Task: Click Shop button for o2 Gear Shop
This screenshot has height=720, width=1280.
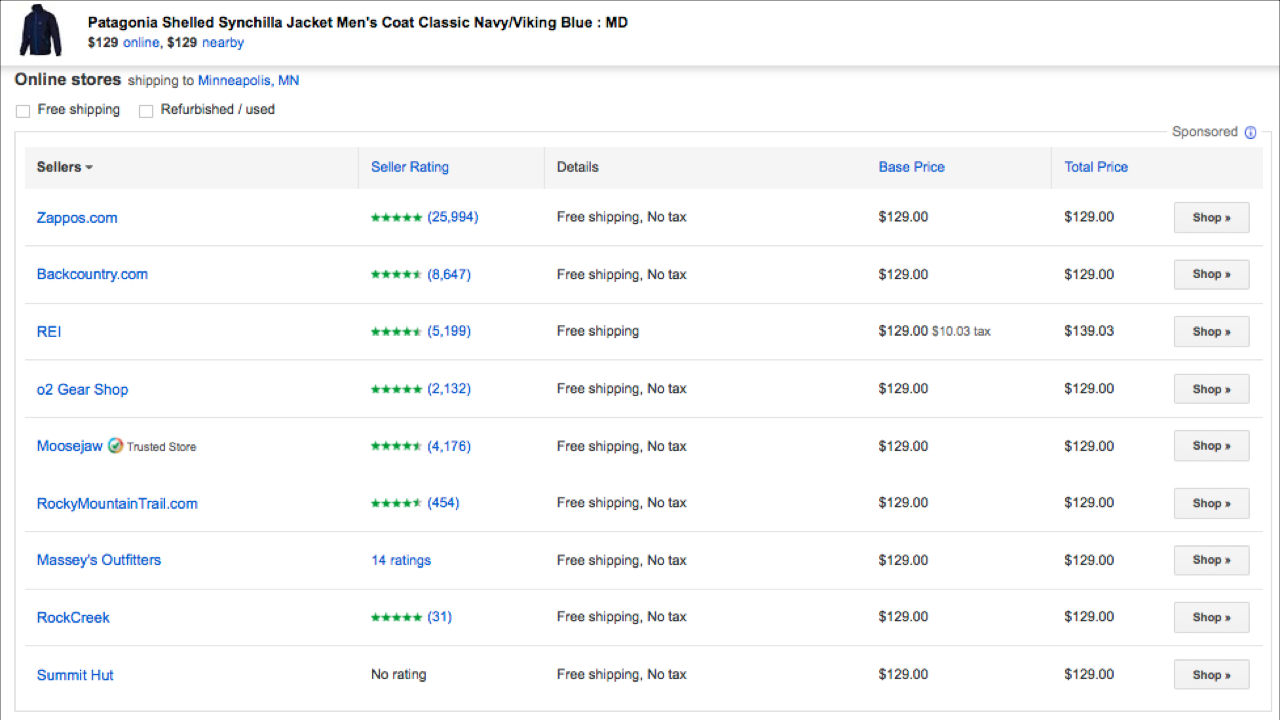Action: (1211, 389)
